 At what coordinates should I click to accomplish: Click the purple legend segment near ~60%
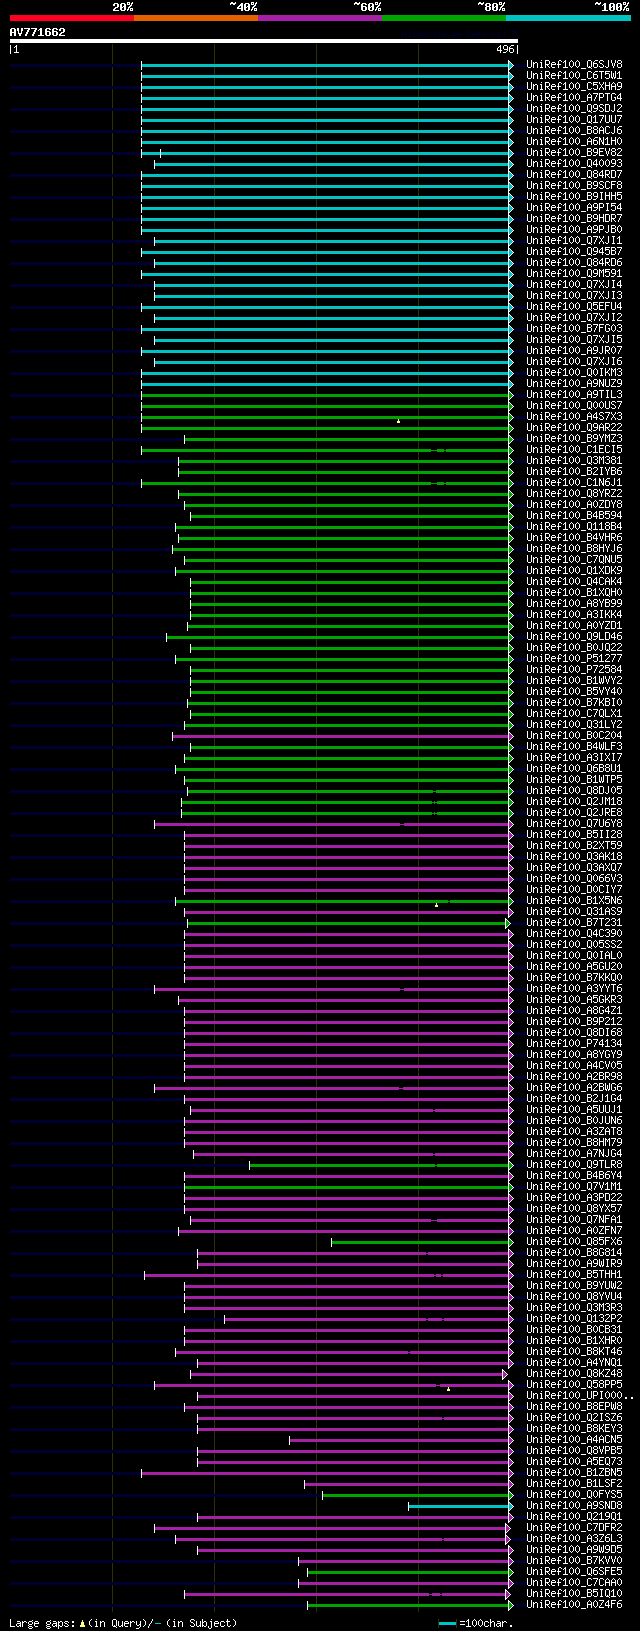(319, 18)
